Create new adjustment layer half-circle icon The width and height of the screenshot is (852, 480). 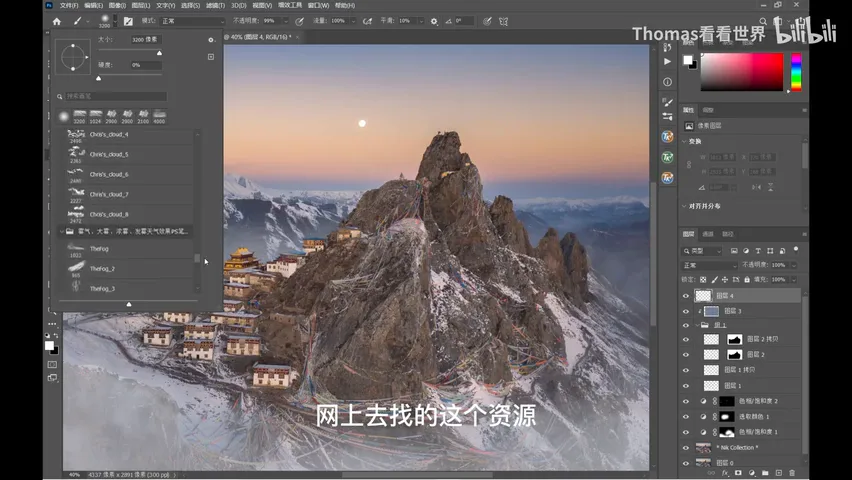[751, 473]
